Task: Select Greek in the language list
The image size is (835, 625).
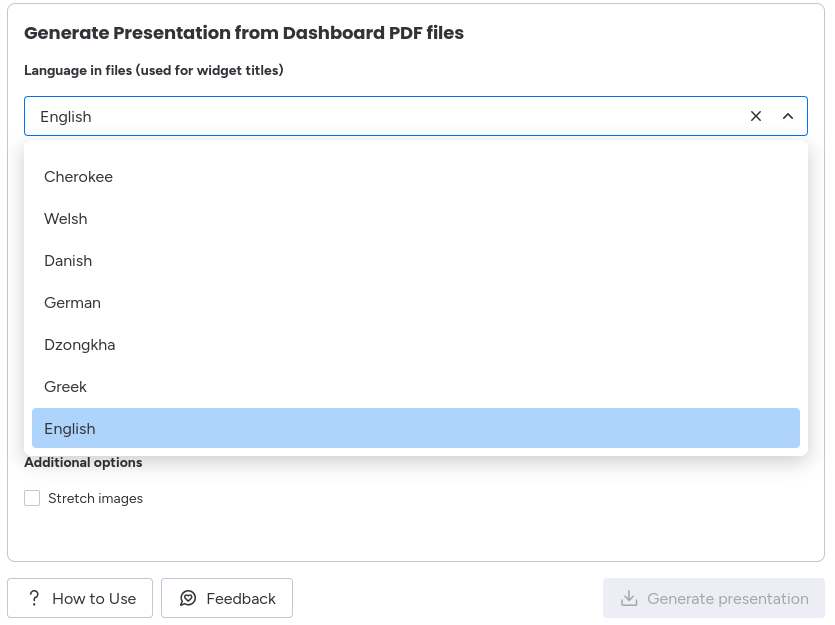Action: tap(66, 387)
